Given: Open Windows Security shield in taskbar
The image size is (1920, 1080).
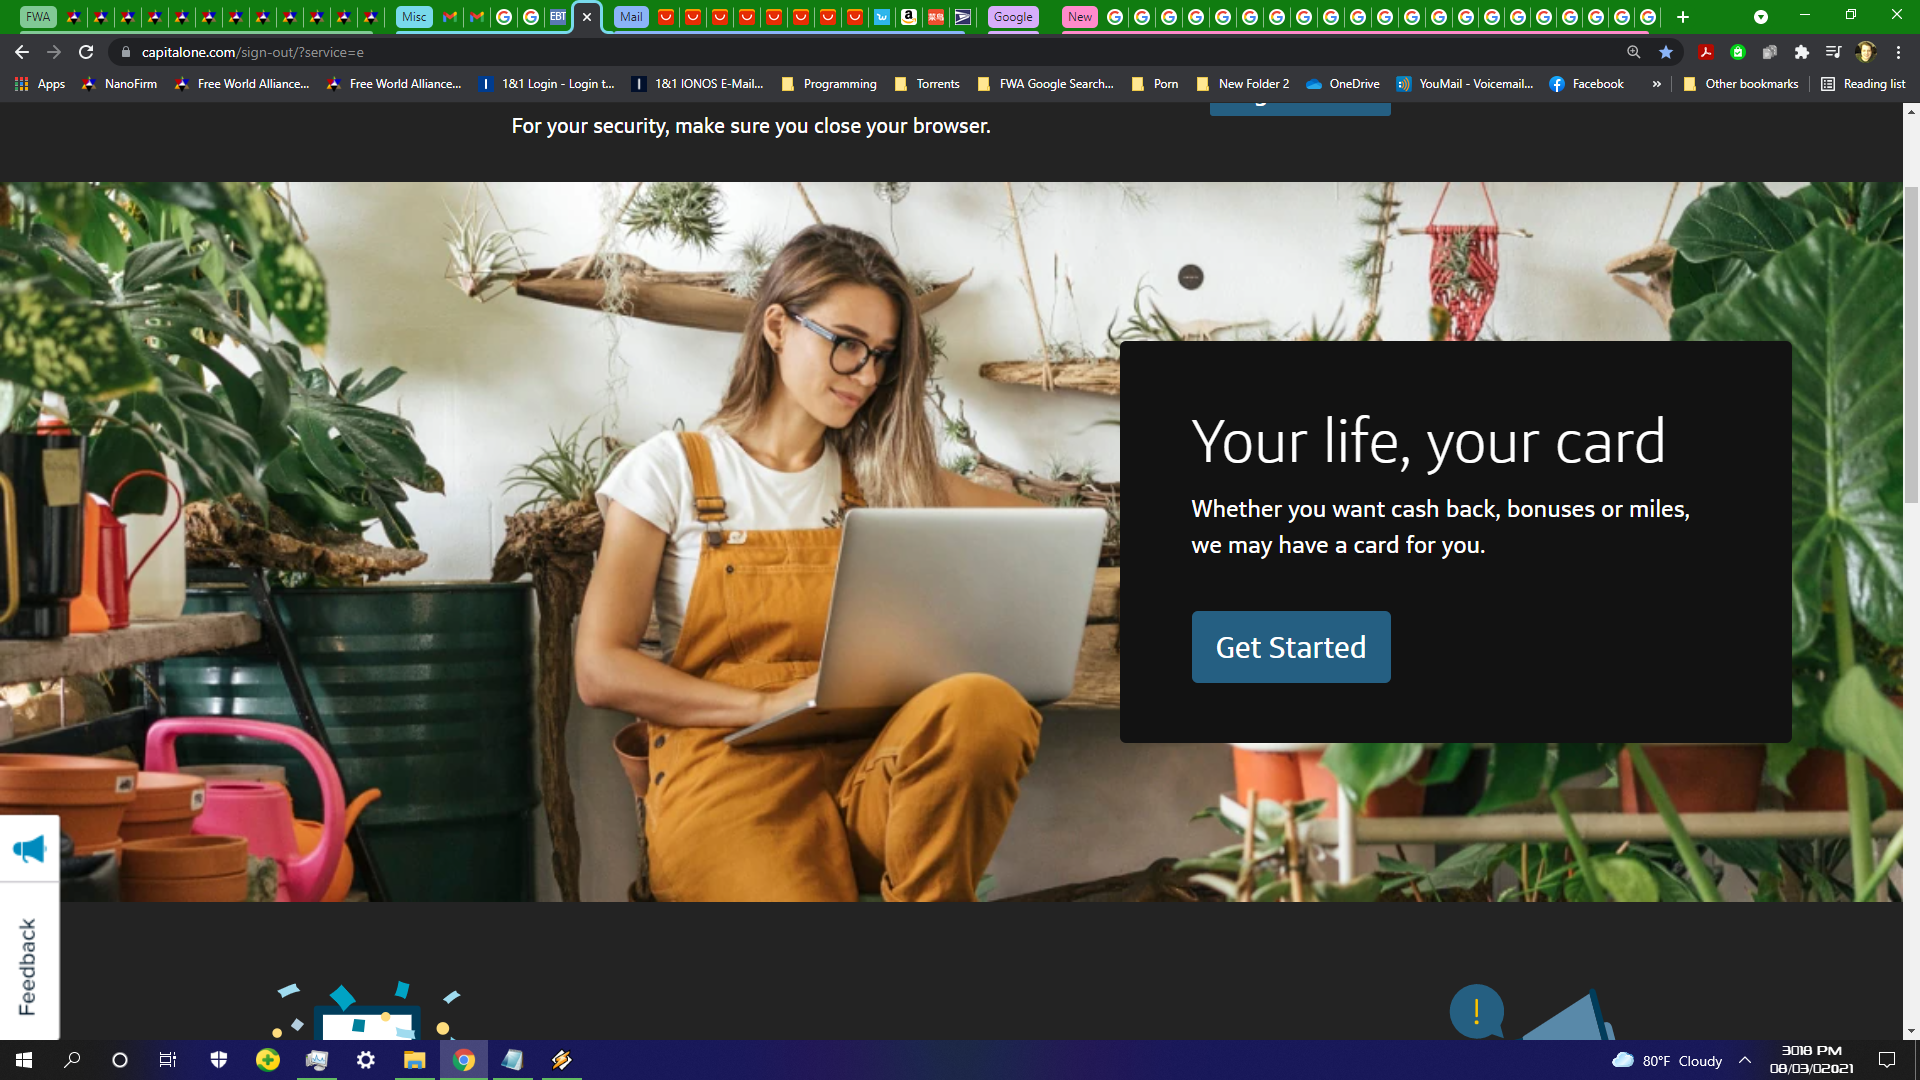Looking at the screenshot, I should pyautogui.click(x=219, y=1060).
